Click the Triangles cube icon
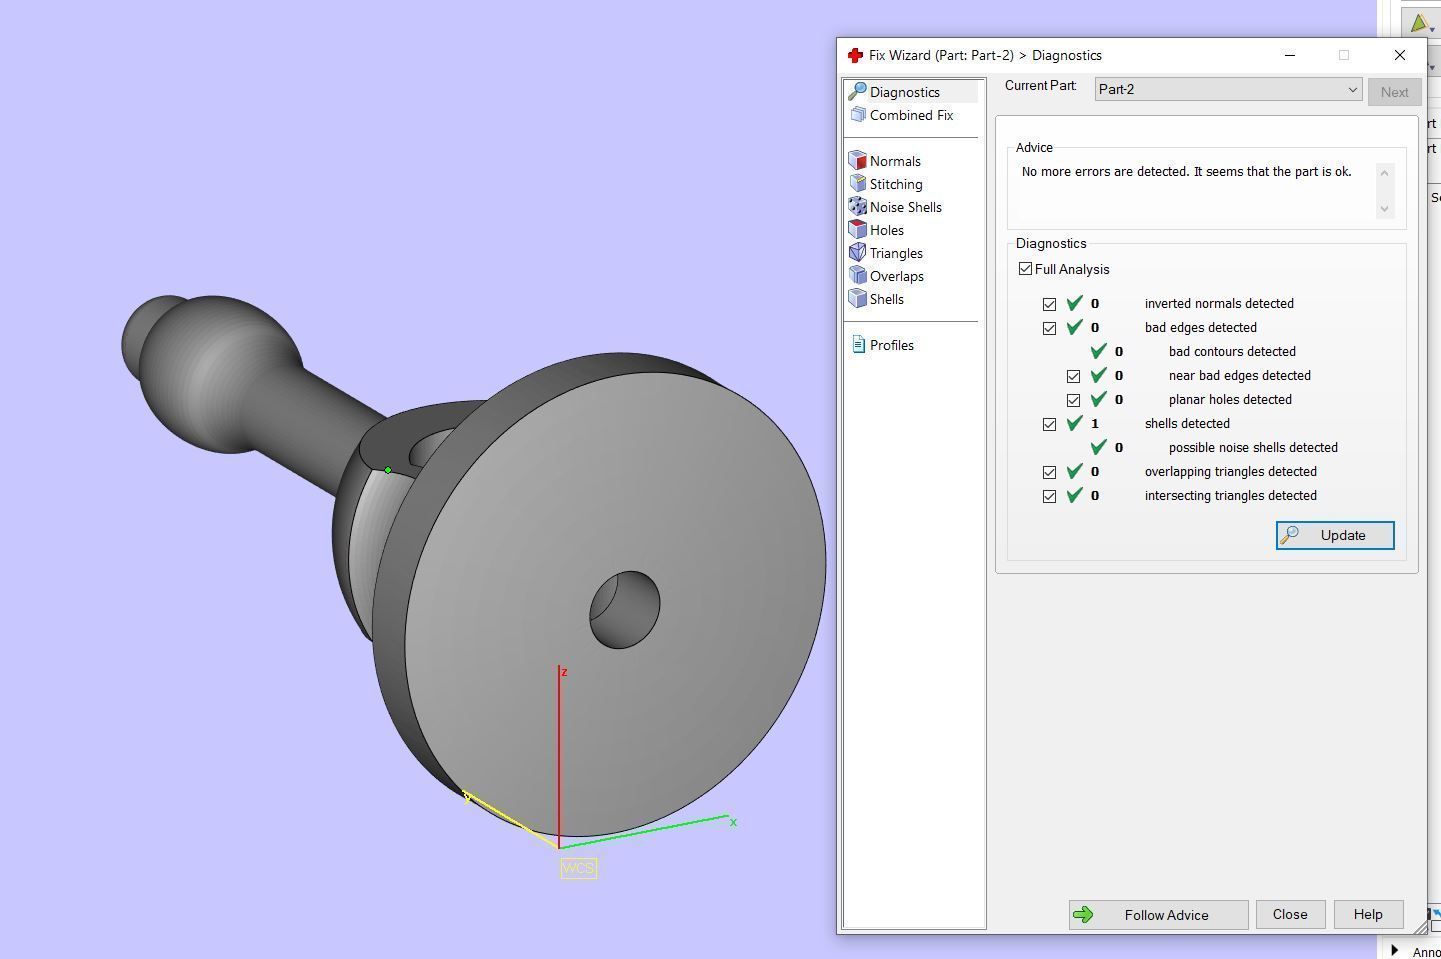Image resolution: width=1441 pixels, height=959 pixels. click(857, 253)
